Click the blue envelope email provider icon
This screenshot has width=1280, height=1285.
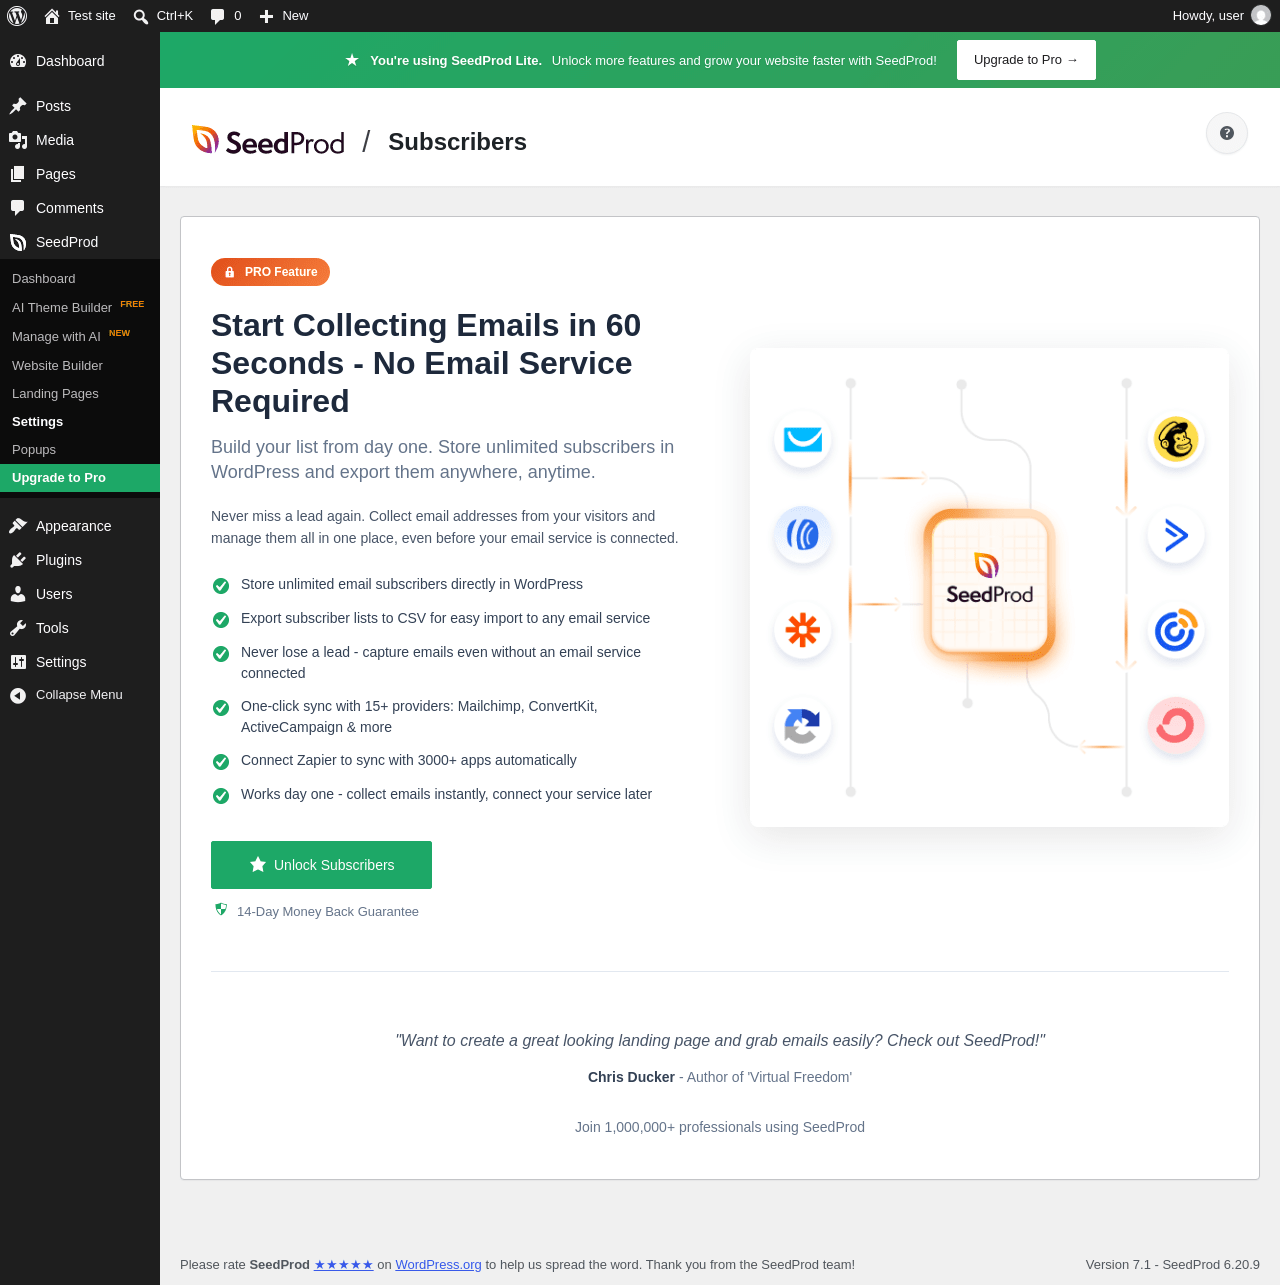pos(803,439)
